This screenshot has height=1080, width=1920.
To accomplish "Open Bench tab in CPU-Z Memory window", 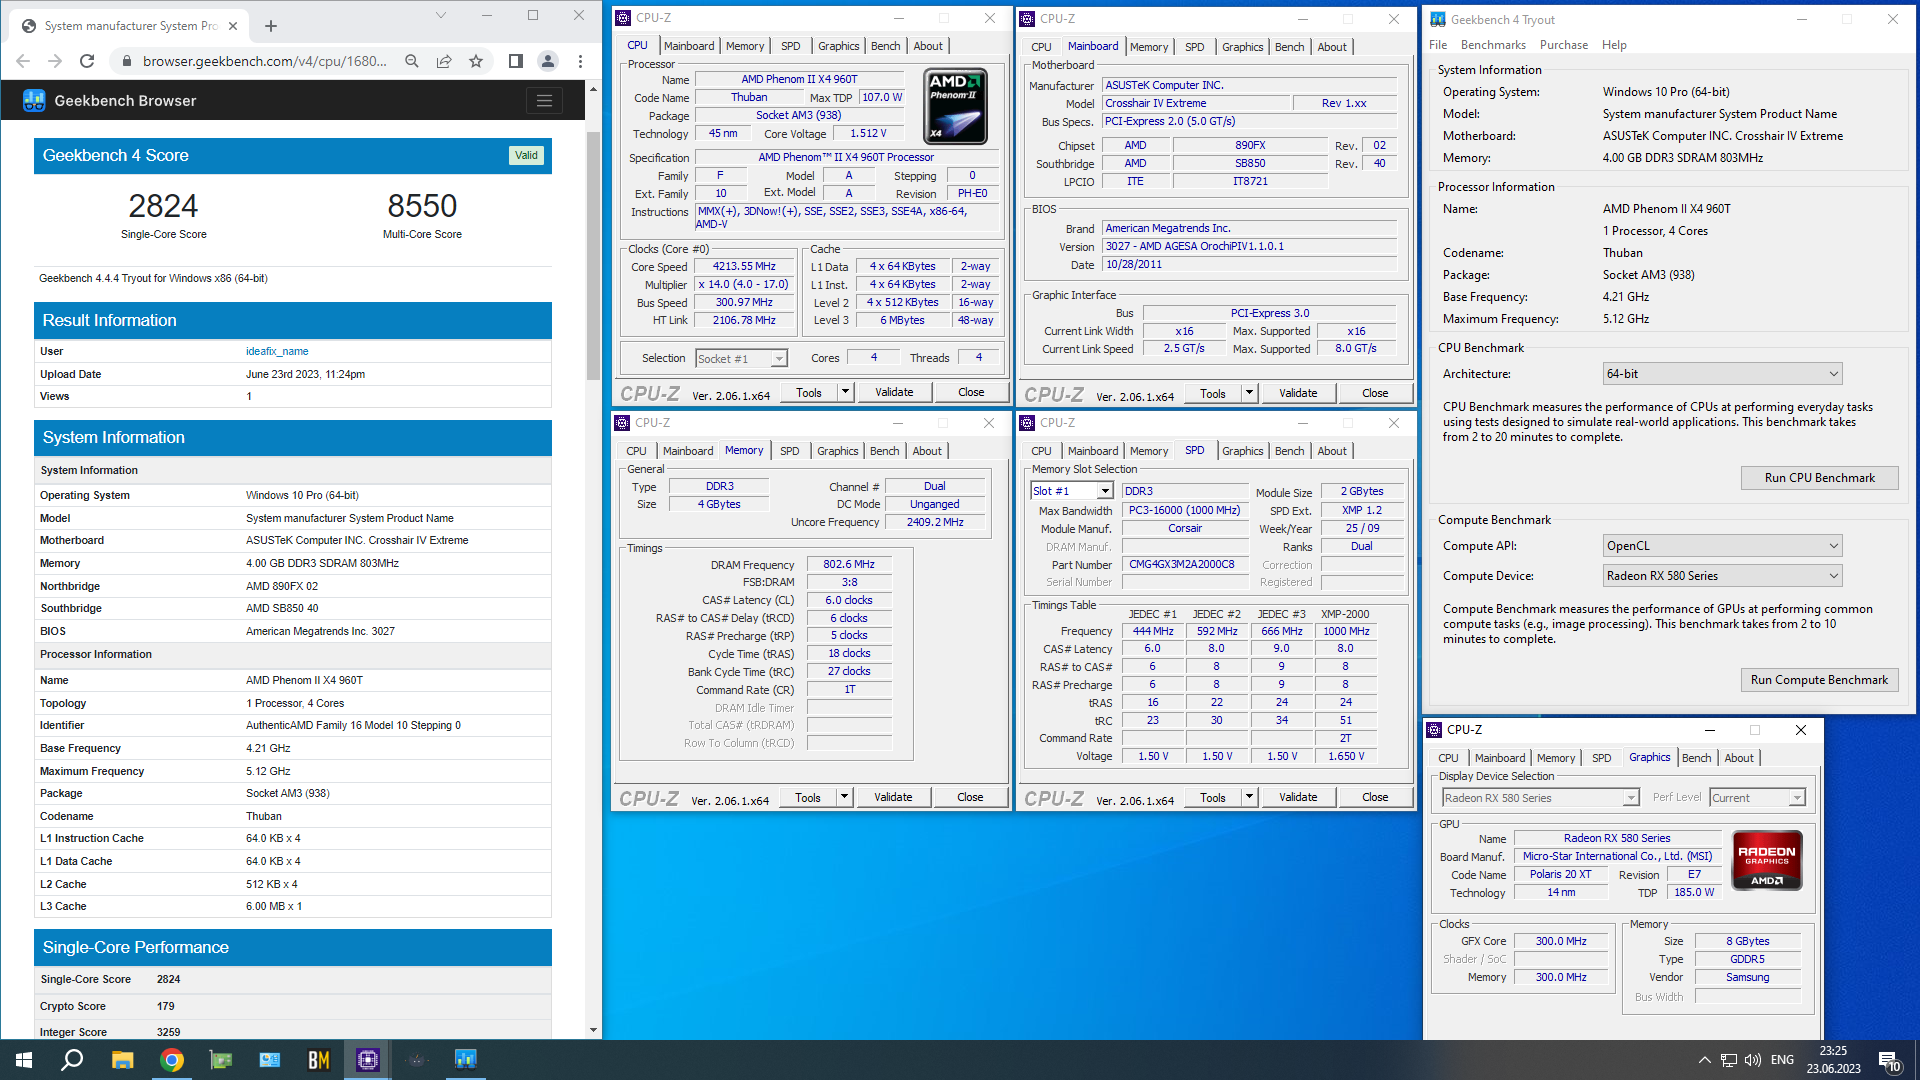I will pyautogui.click(x=884, y=451).
